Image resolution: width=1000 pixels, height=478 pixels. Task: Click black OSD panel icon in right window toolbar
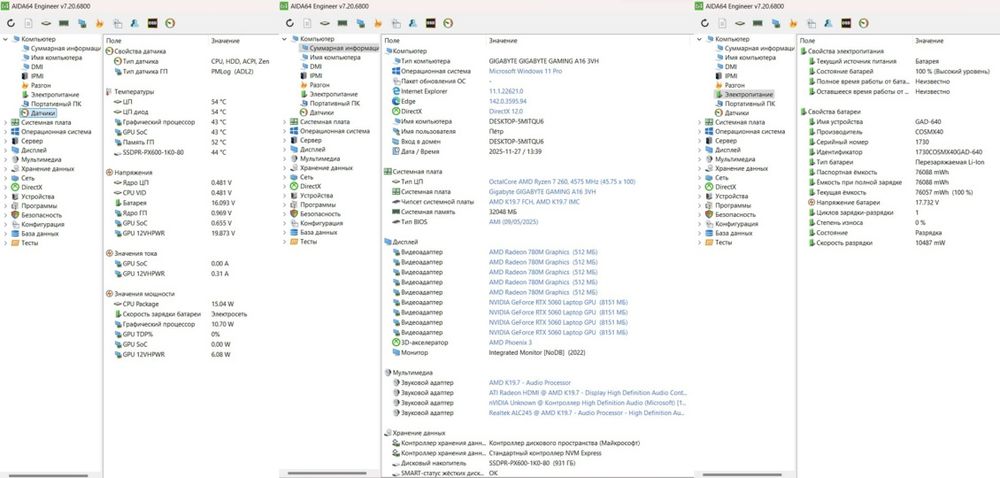[x=846, y=23]
